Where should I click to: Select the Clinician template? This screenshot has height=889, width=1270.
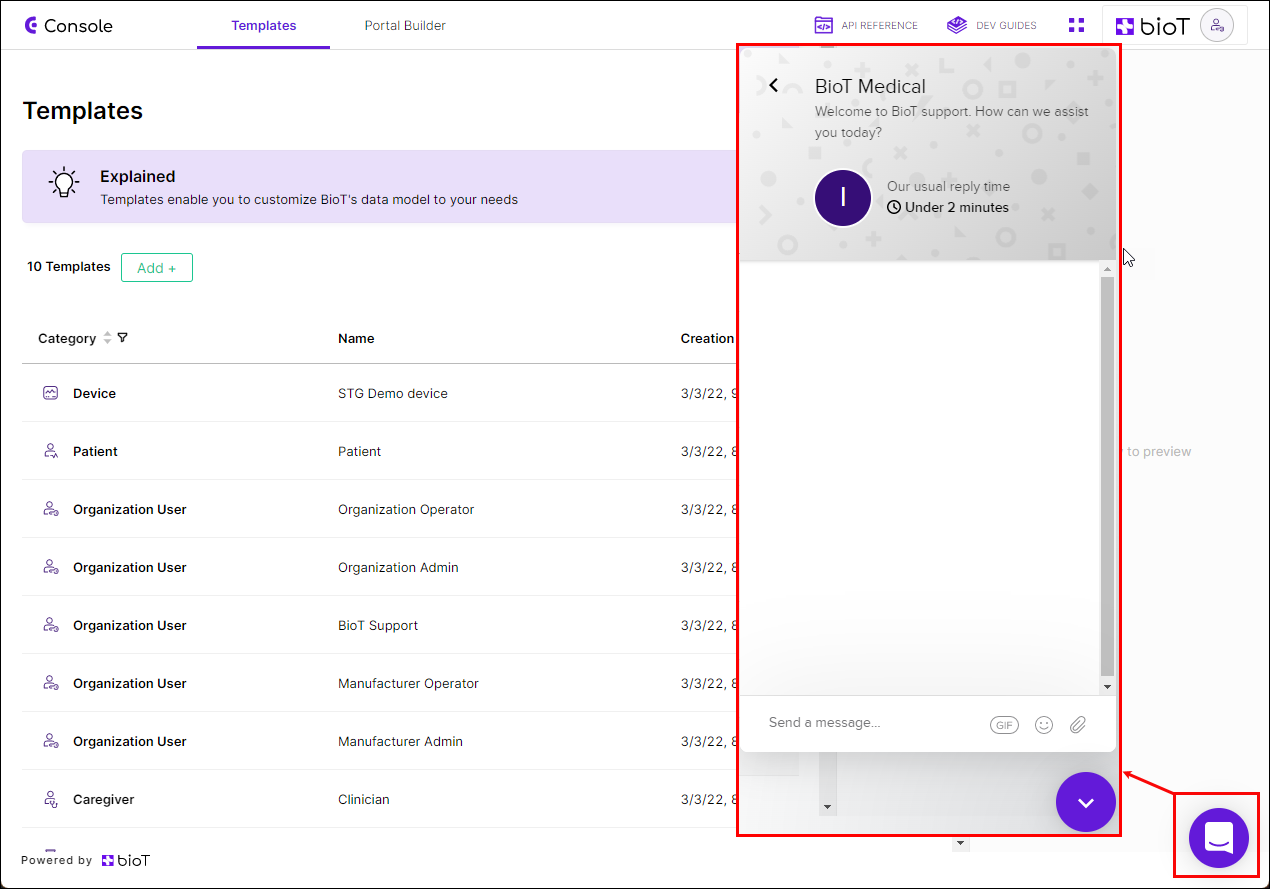[364, 799]
